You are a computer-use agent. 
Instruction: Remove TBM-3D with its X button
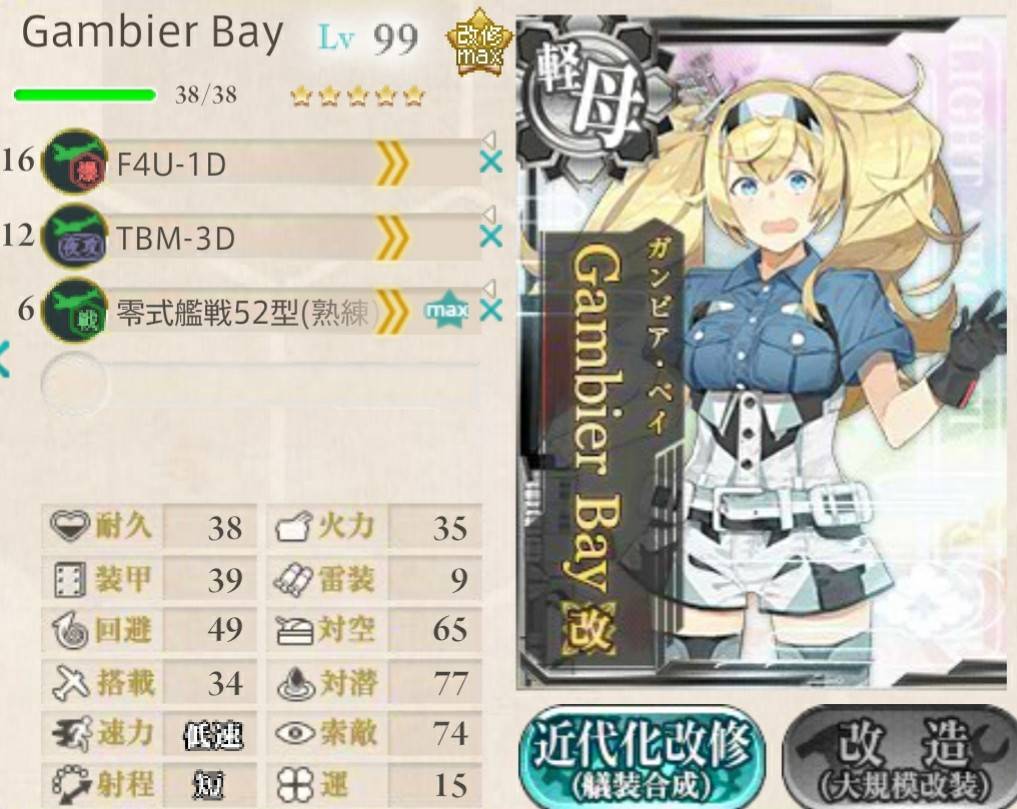tap(491, 236)
